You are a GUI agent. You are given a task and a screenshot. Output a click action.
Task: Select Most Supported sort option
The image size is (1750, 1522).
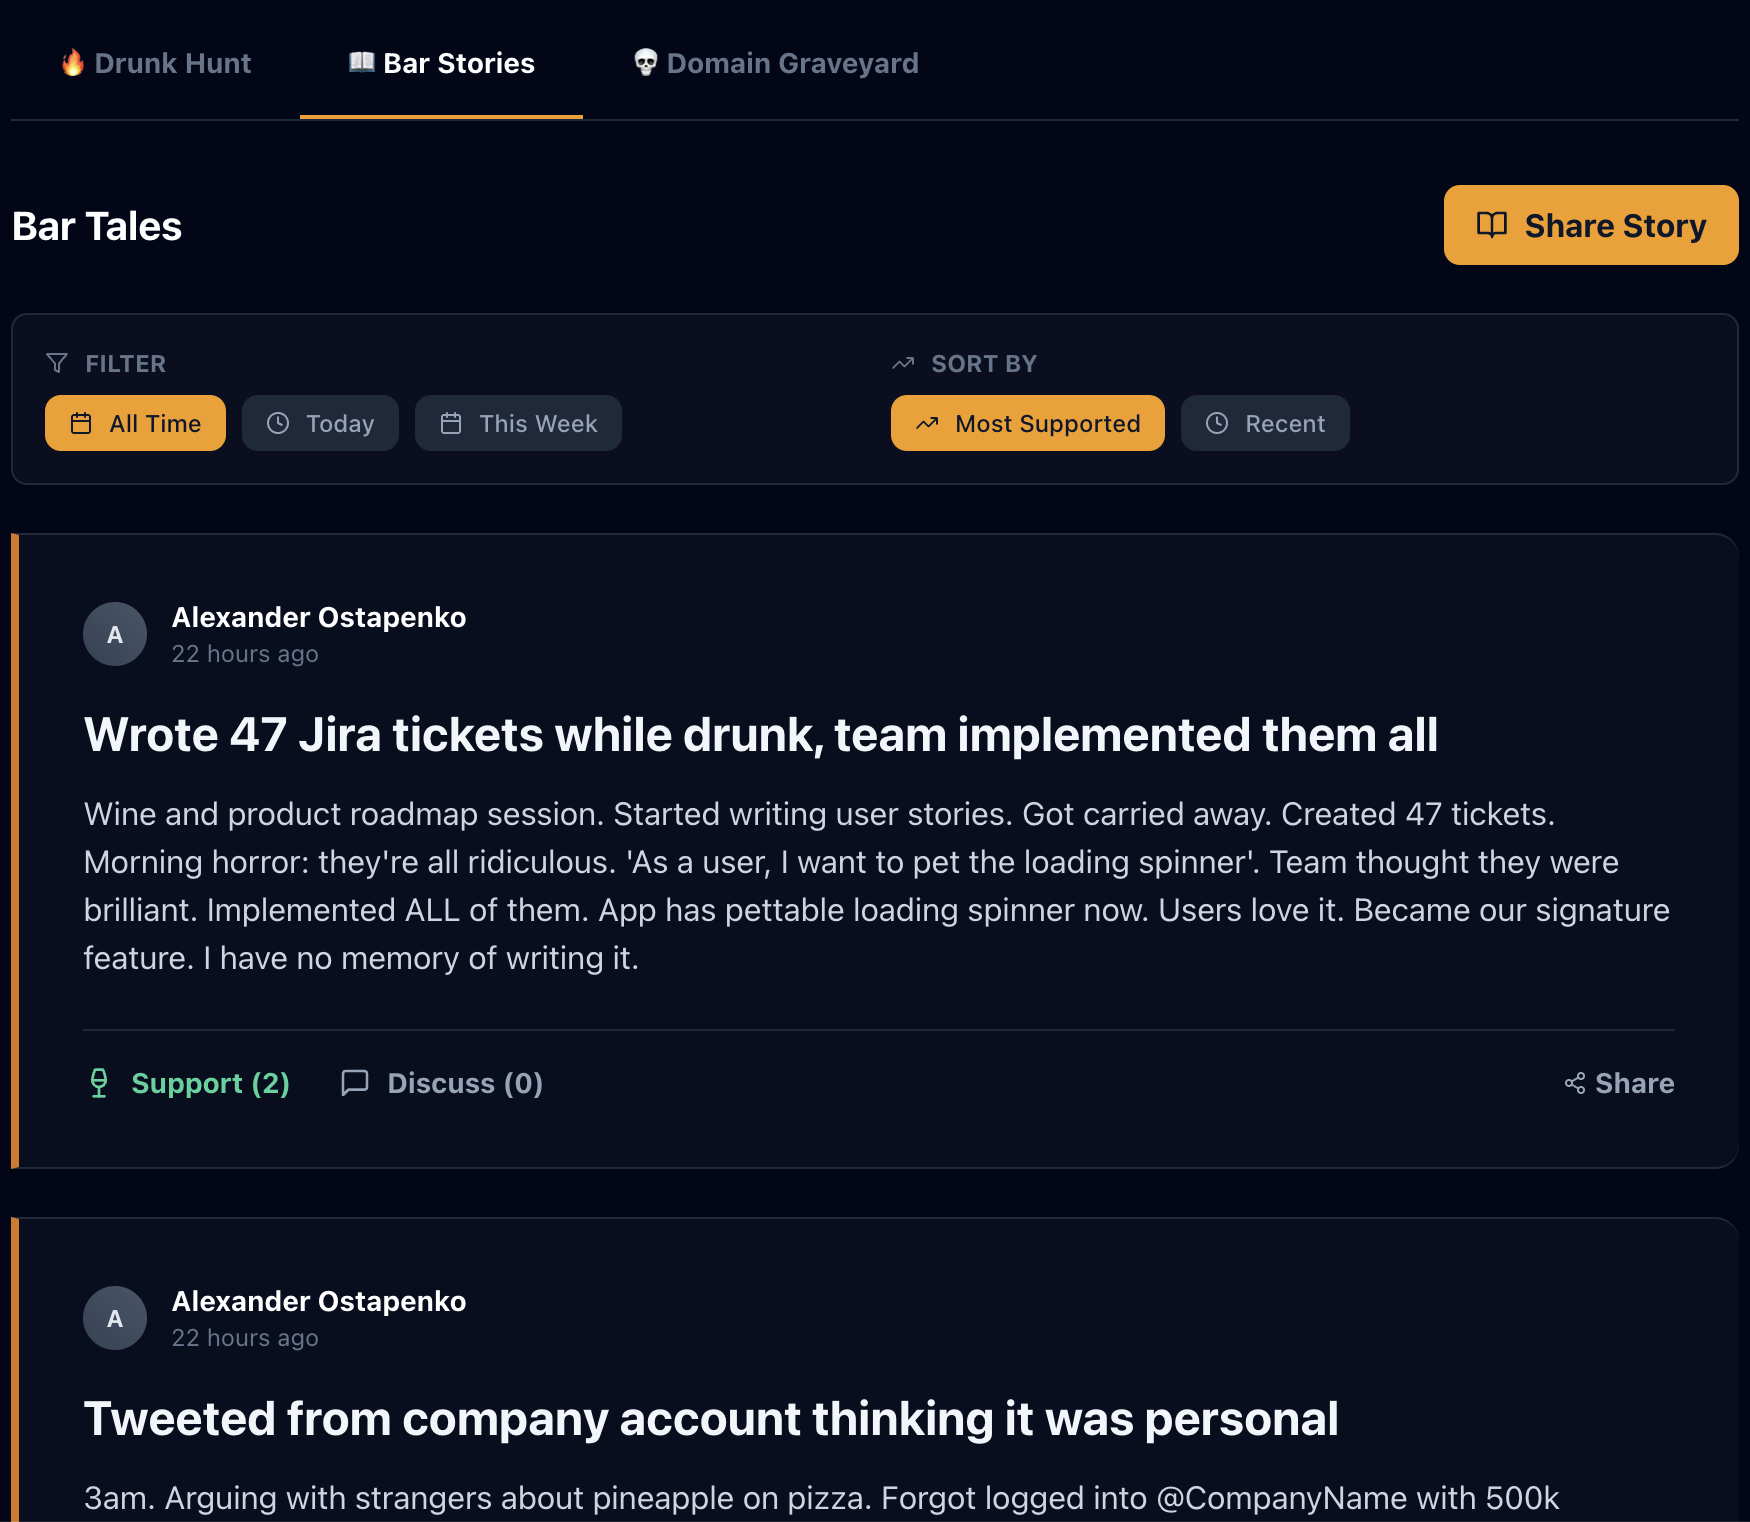(x=1027, y=423)
